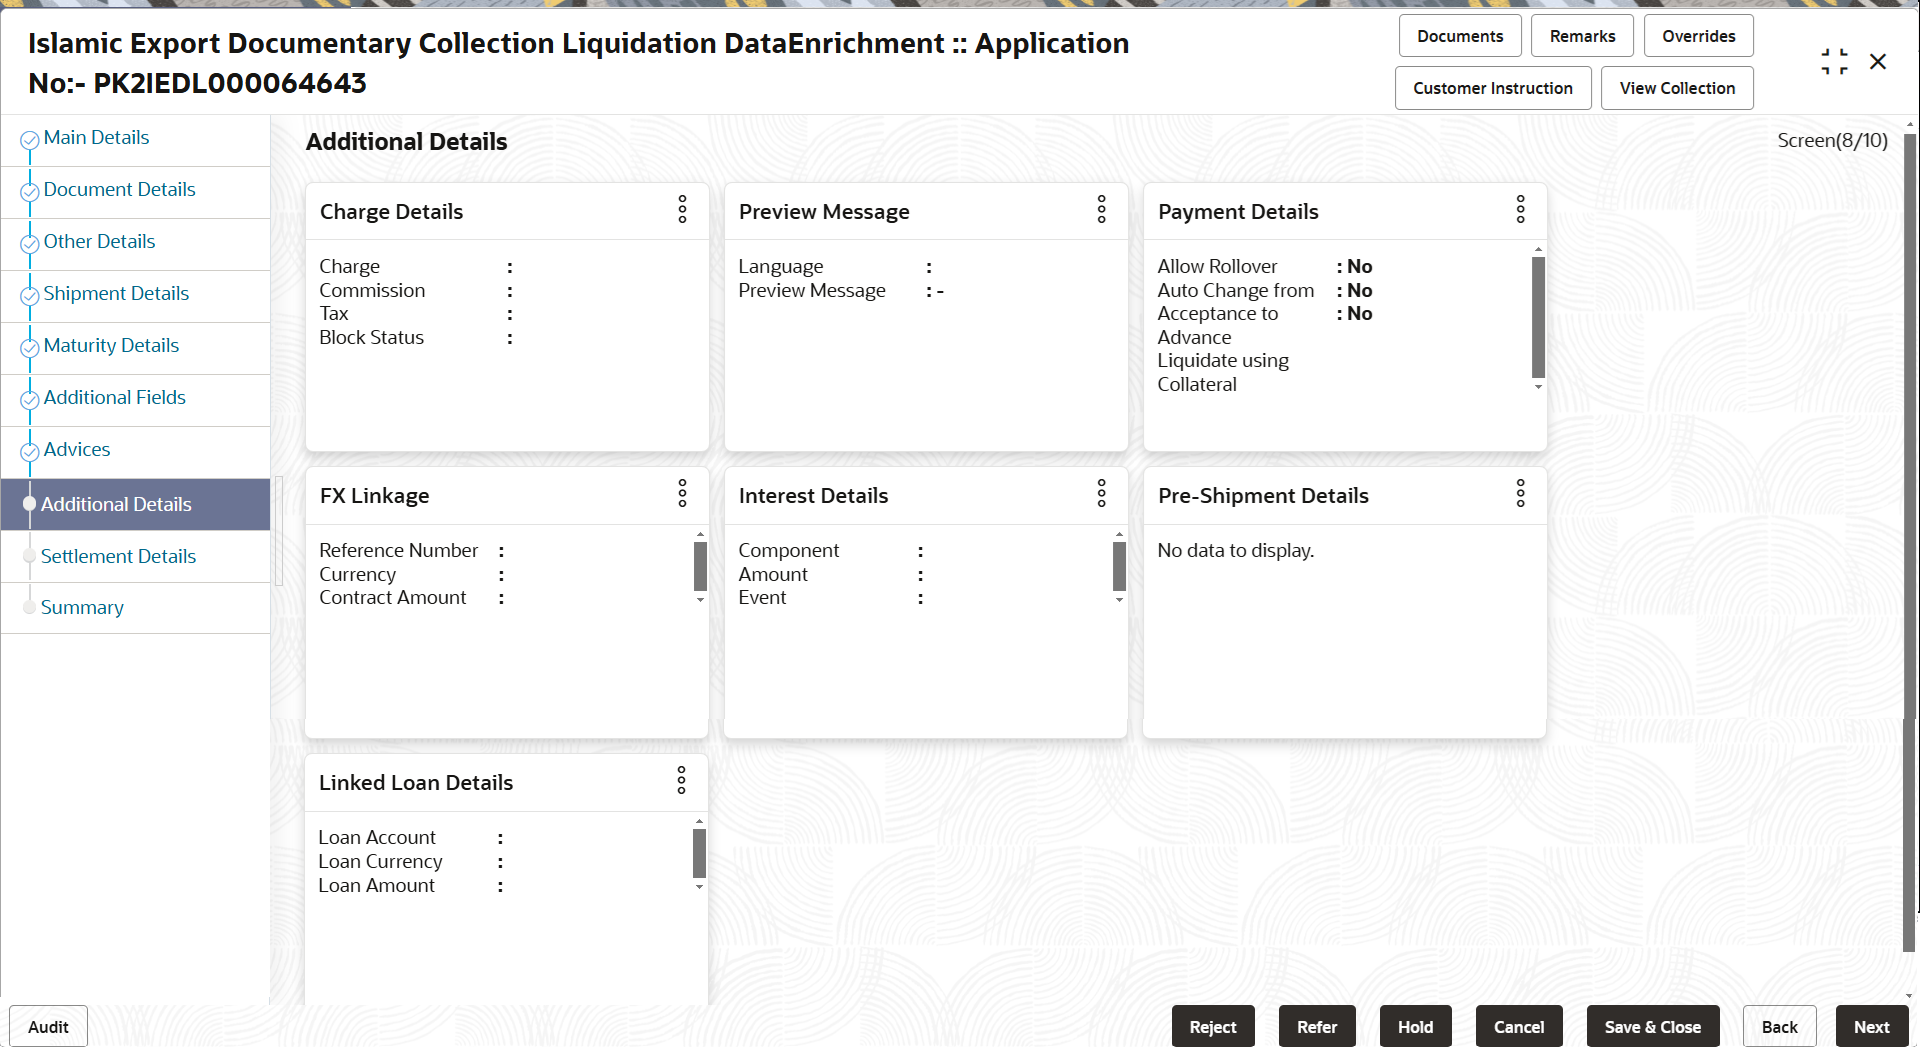
Task: Go Back to previous screen
Action: [x=1779, y=1027]
